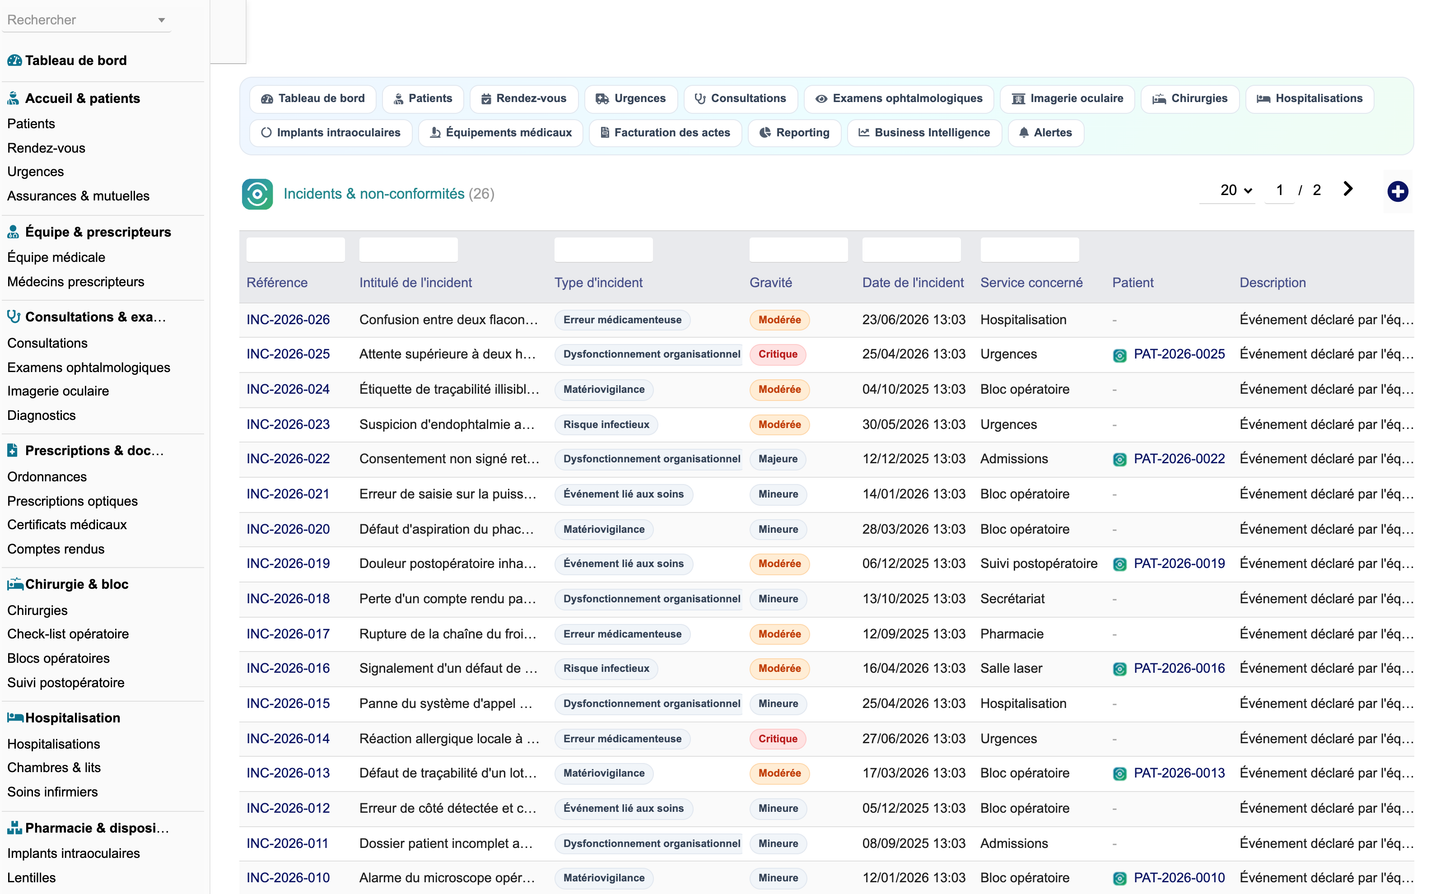
Task: Open the Équipements médicaux tab
Action: click(501, 133)
